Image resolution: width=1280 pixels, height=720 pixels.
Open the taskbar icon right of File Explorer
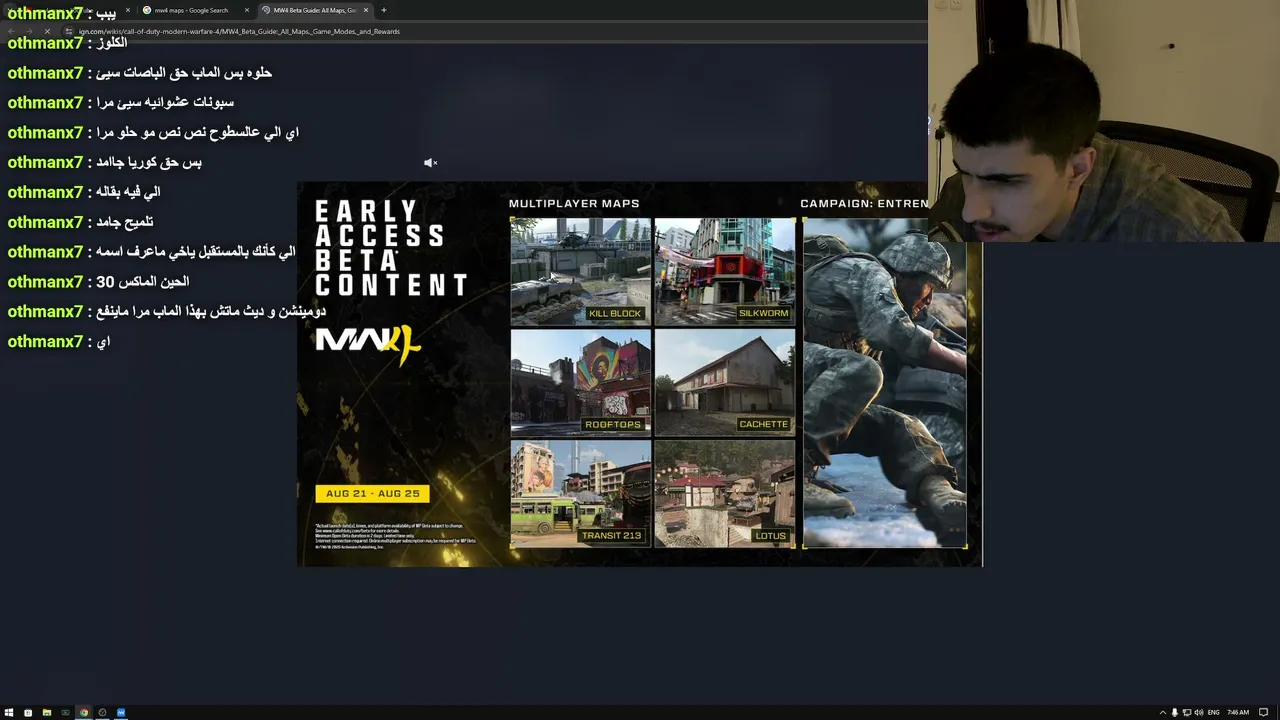pyautogui.click(x=65, y=712)
